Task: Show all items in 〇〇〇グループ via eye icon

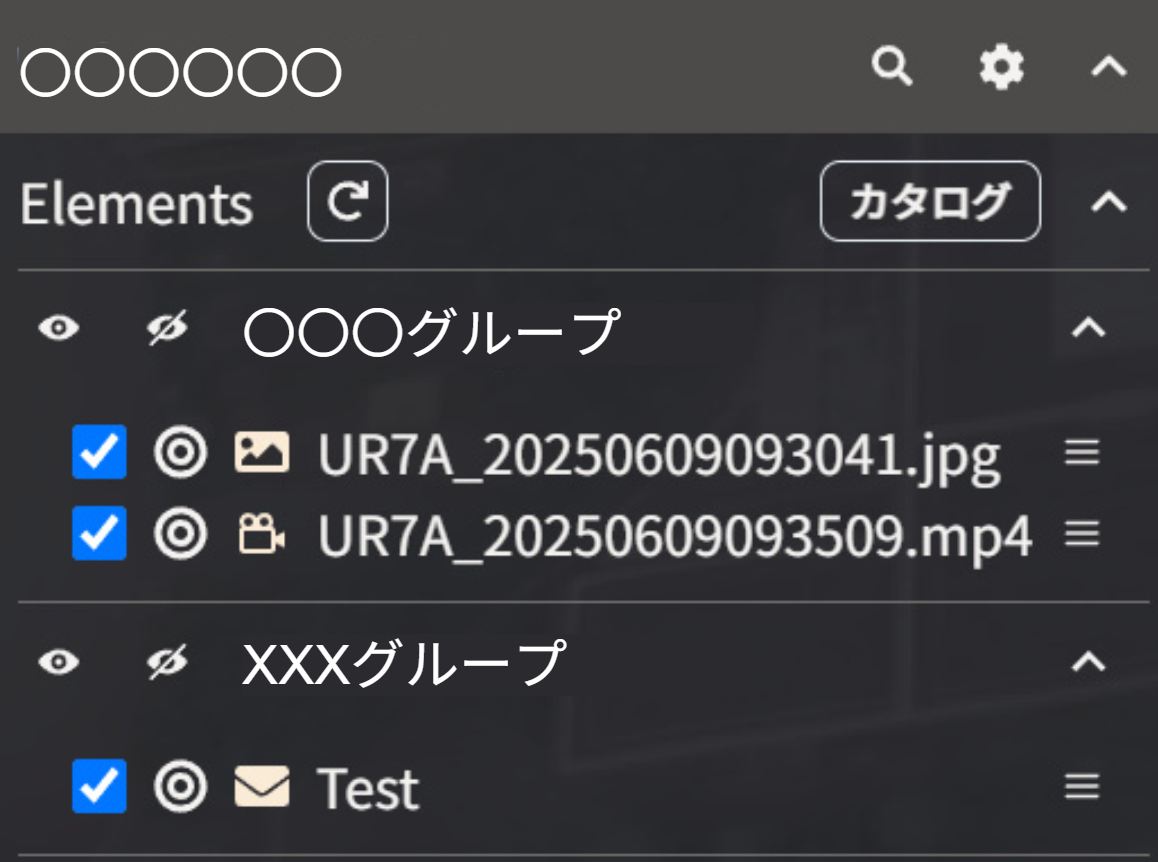Action: (59, 328)
